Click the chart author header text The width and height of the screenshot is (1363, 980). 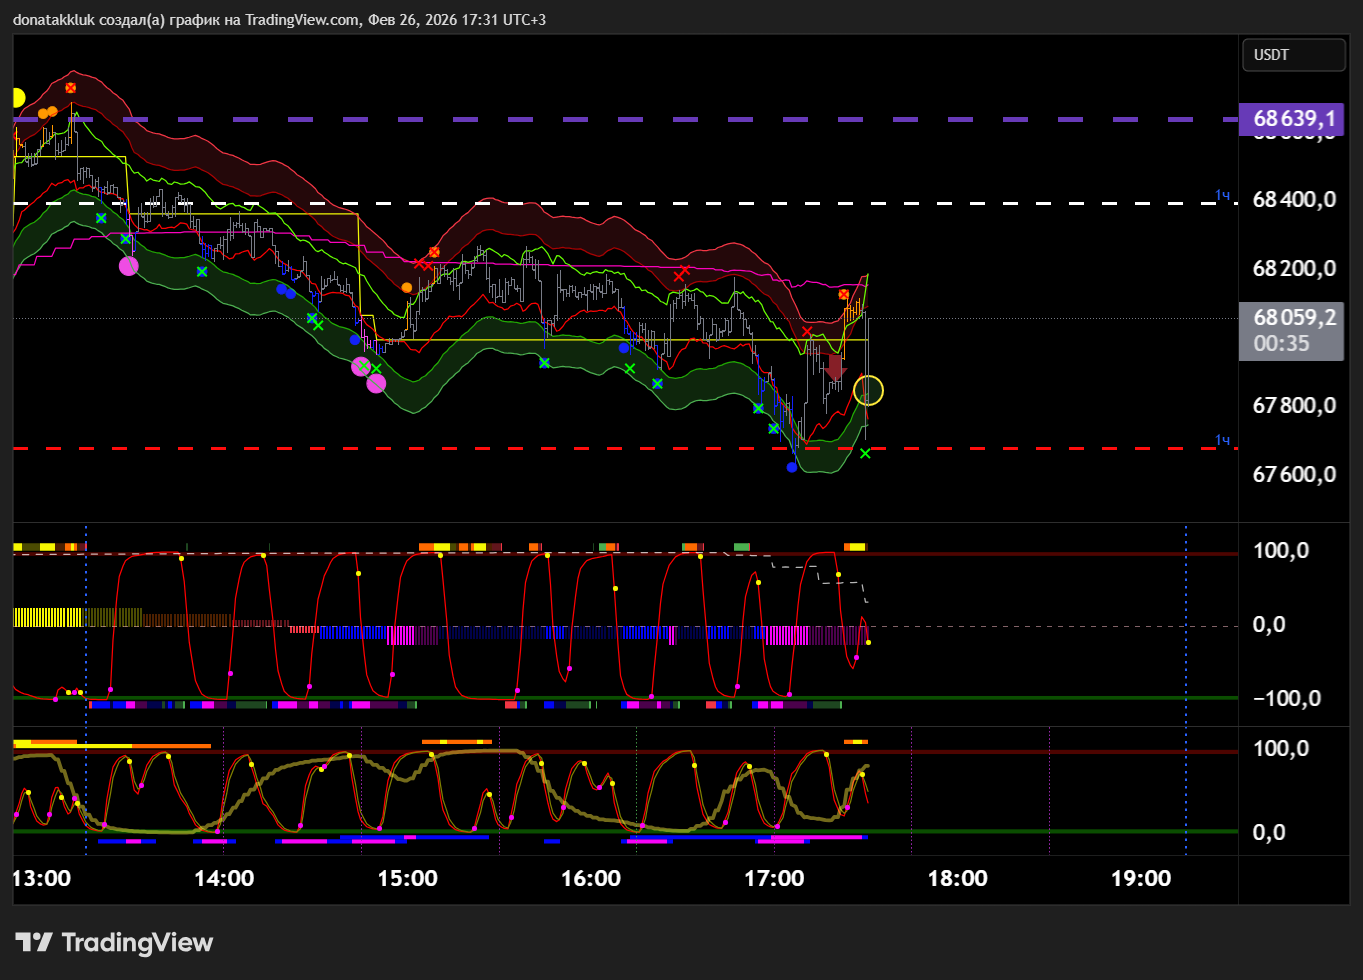coord(279,20)
